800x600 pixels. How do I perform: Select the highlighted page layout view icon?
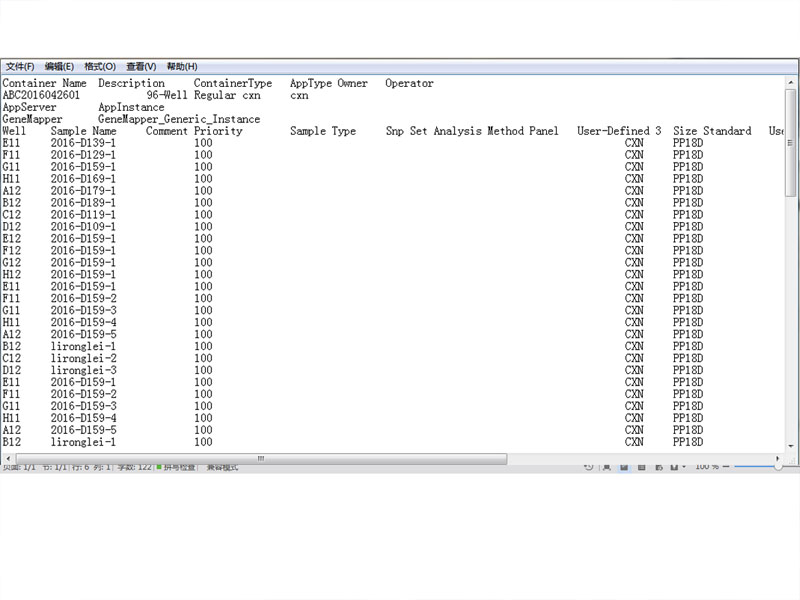point(624,467)
